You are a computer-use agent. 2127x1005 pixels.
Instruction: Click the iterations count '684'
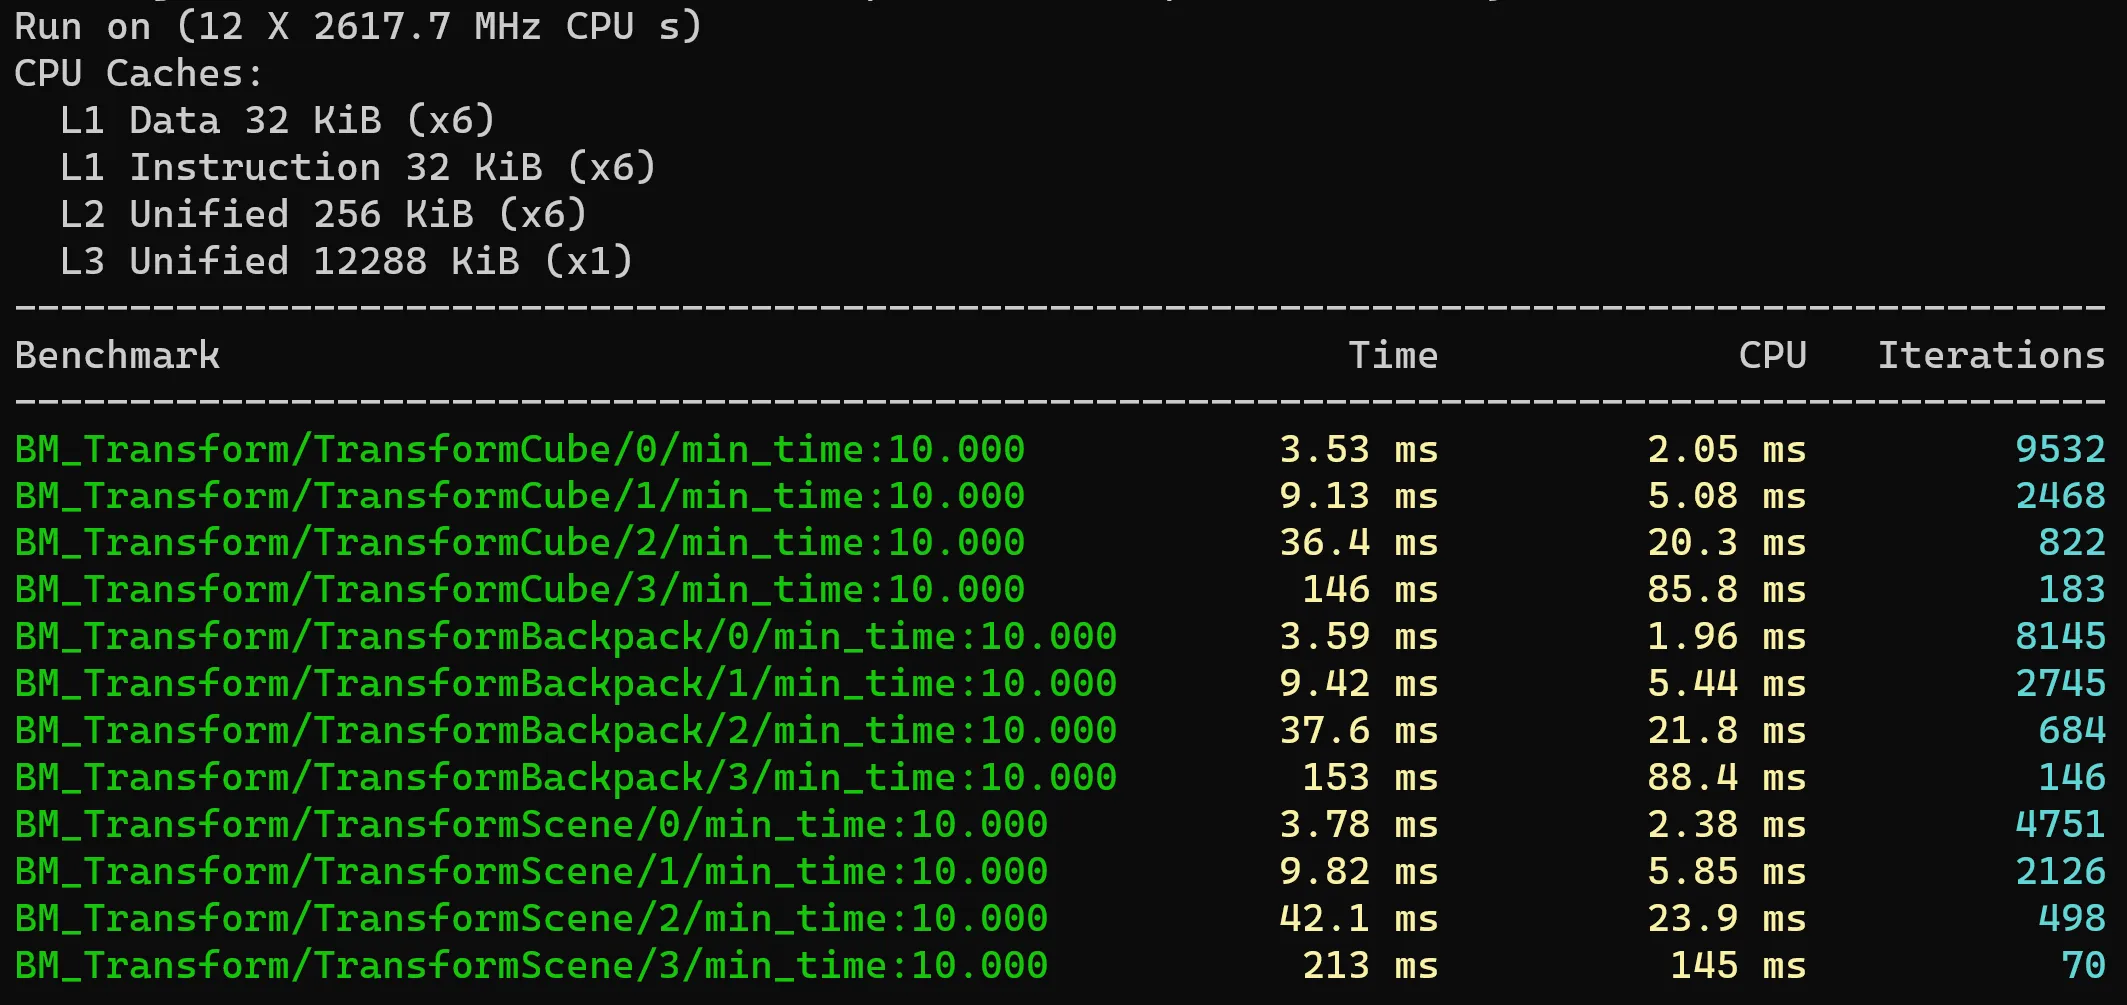point(2072,731)
